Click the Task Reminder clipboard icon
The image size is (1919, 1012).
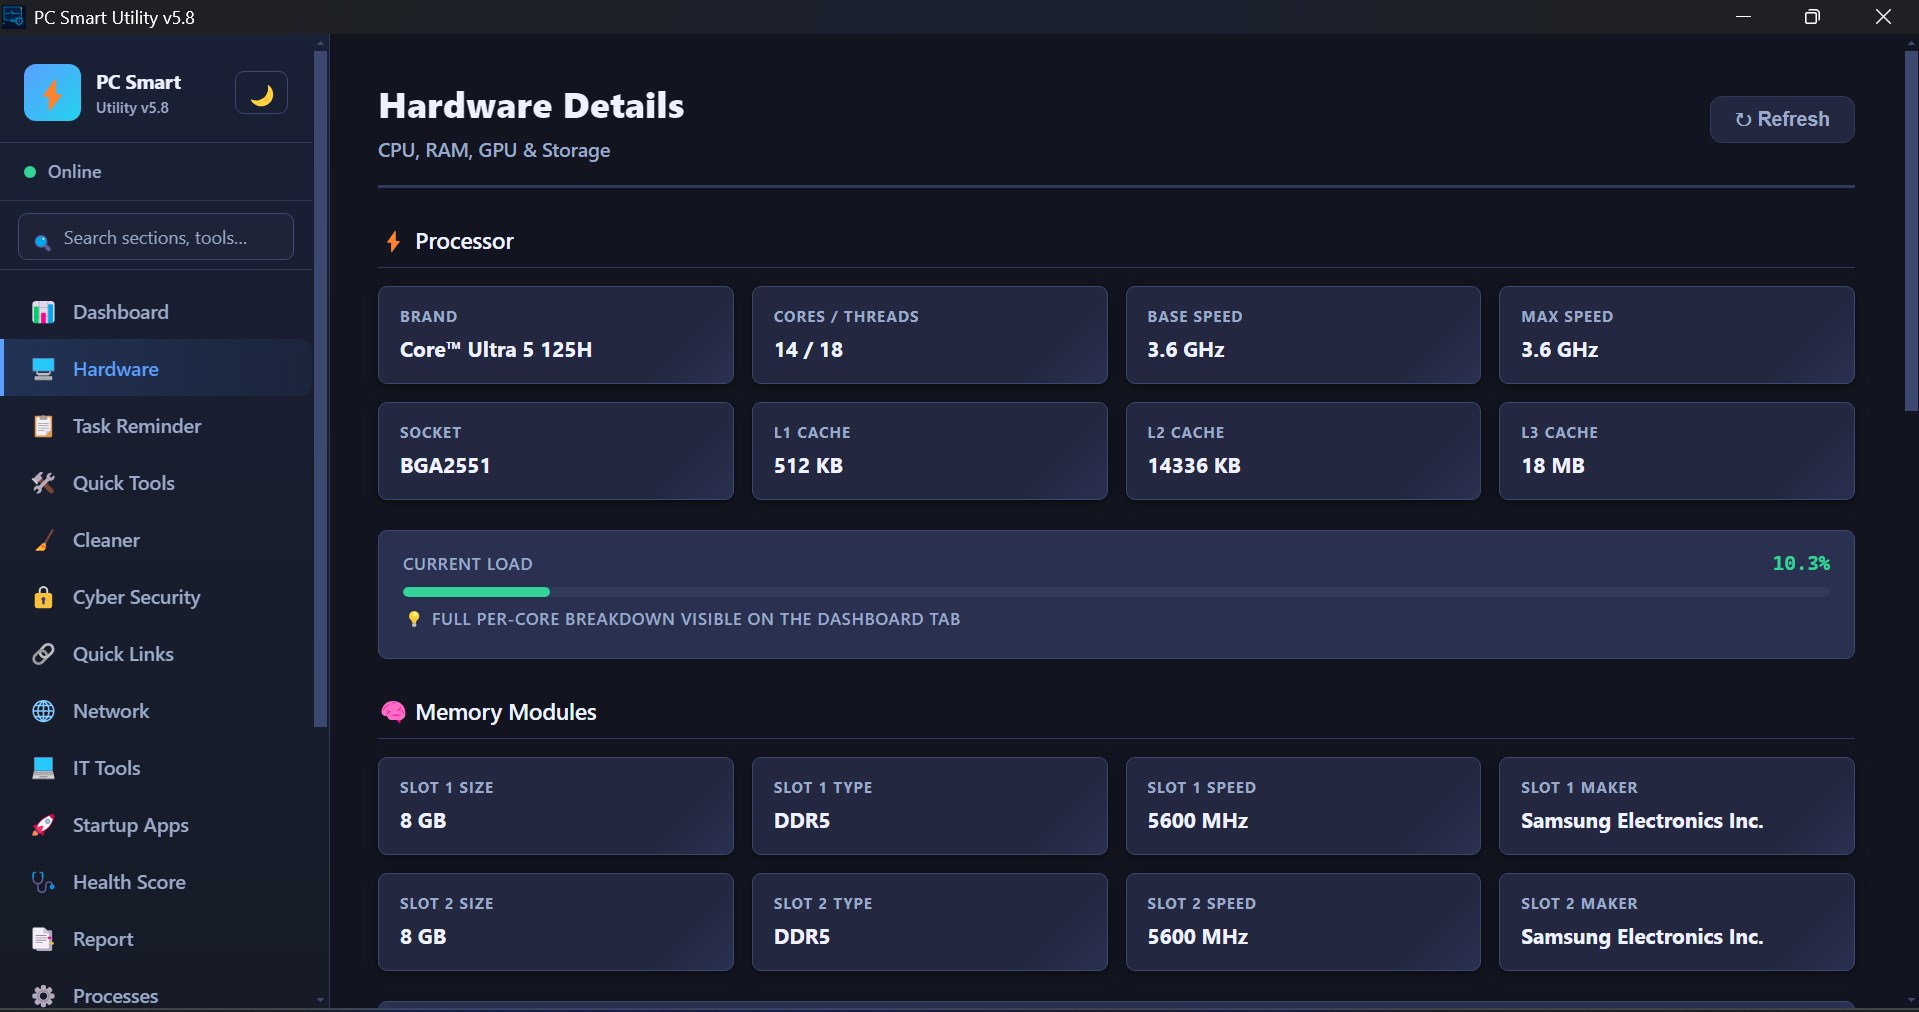[x=43, y=427]
